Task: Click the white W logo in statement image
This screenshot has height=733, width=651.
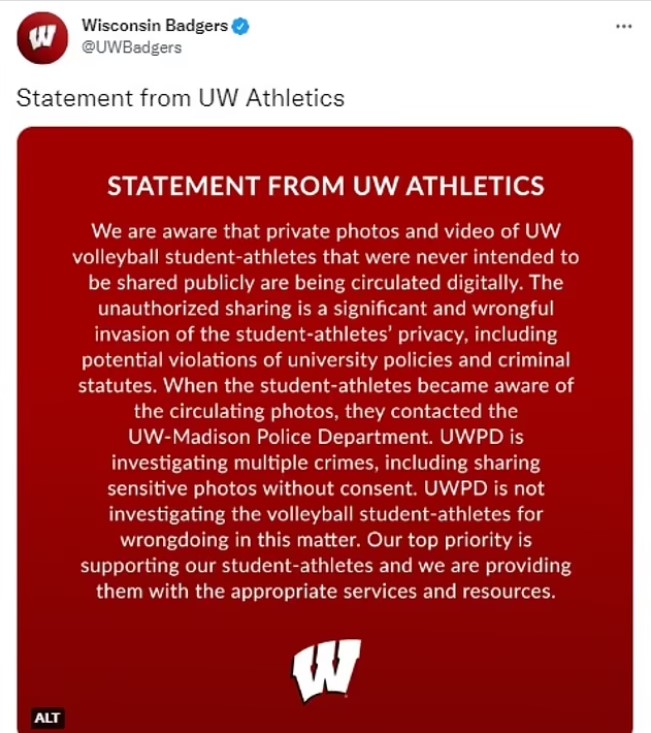Action: [326, 670]
